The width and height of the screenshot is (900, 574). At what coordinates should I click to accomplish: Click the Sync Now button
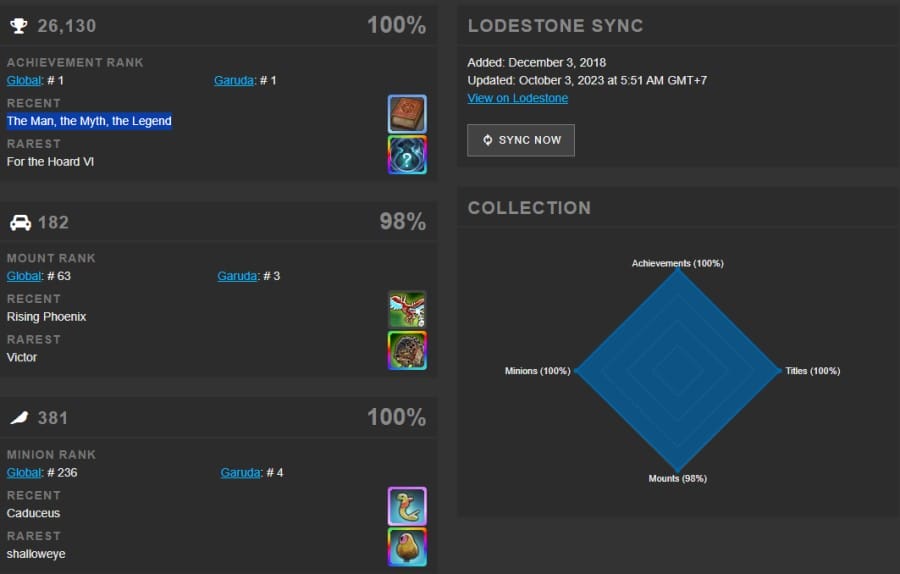pyautogui.click(x=521, y=140)
